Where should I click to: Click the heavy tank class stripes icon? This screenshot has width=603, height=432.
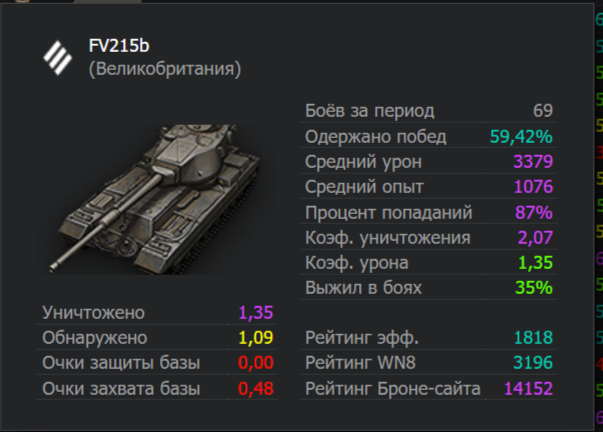coord(58,58)
